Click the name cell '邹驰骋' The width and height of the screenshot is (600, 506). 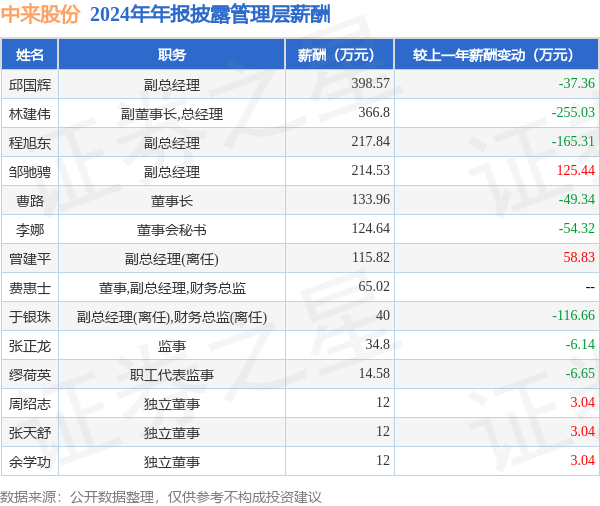point(29,172)
